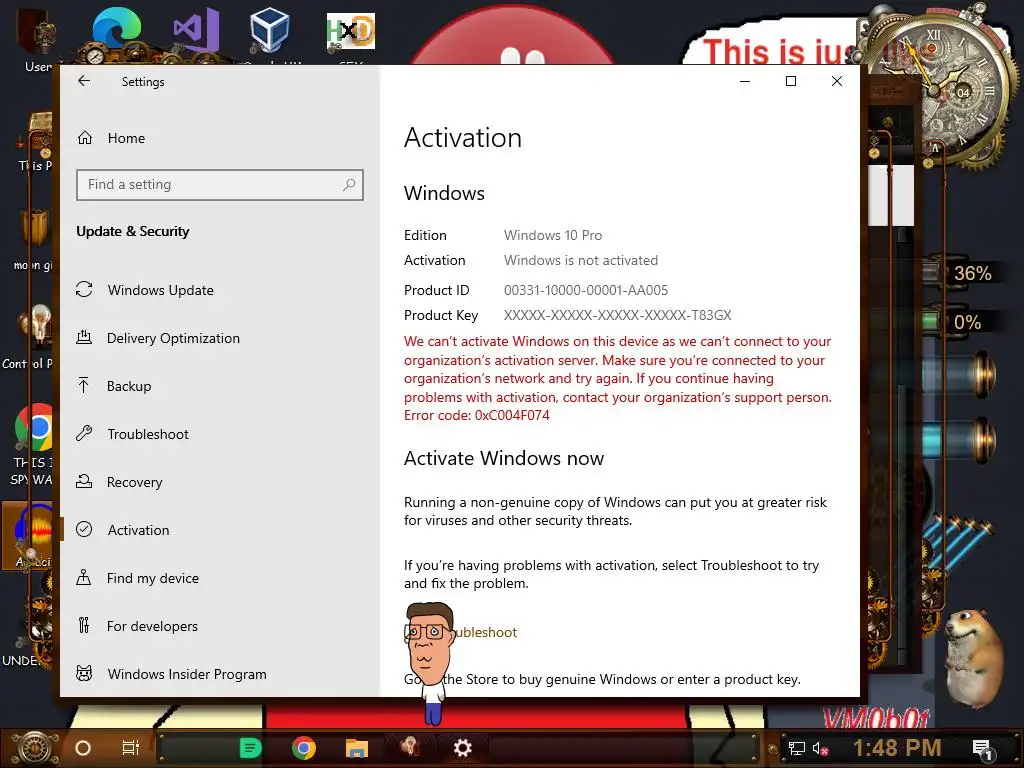This screenshot has width=1024, height=768.
Task: Open VirtualBox desktop shortcut
Action: [270, 31]
